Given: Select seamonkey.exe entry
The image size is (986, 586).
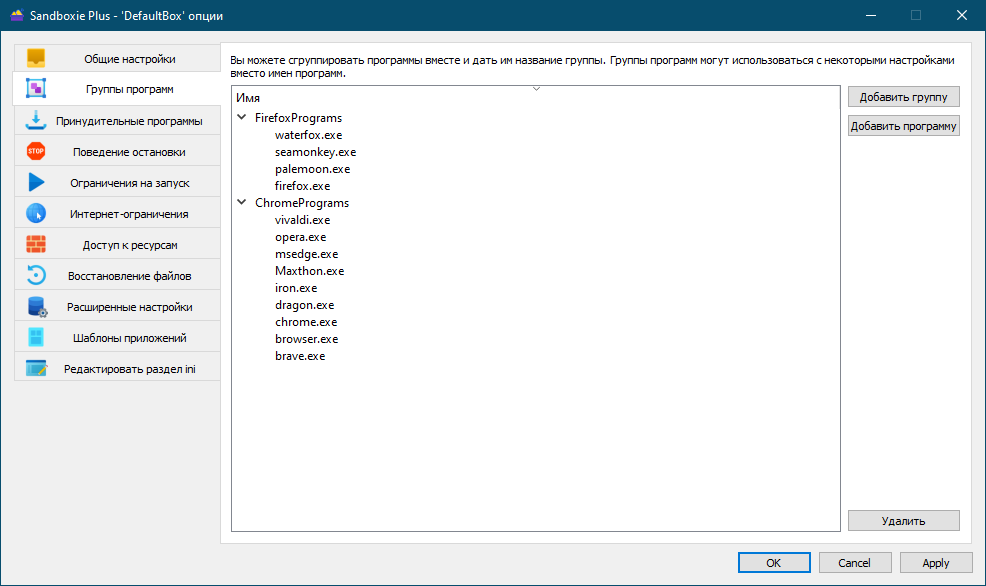Looking at the screenshot, I should (x=316, y=152).
